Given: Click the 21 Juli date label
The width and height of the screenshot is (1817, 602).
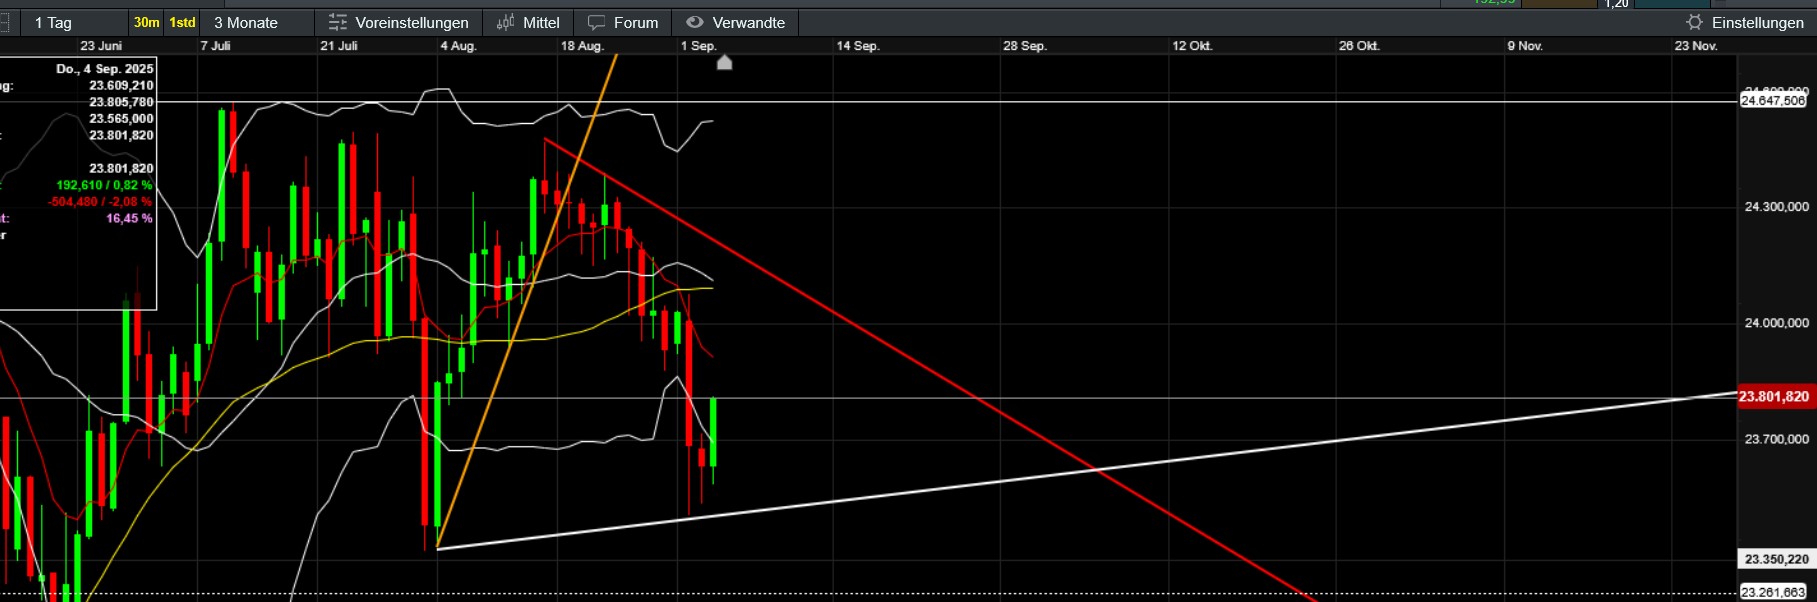Looking at the screenshot, I should click(339, 46).
